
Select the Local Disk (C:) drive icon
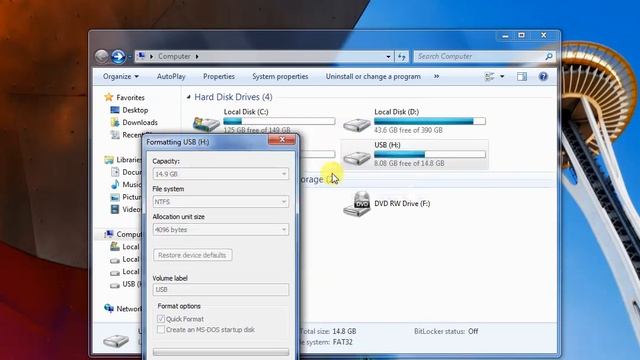pyautogui.click(x=206, y=124)
